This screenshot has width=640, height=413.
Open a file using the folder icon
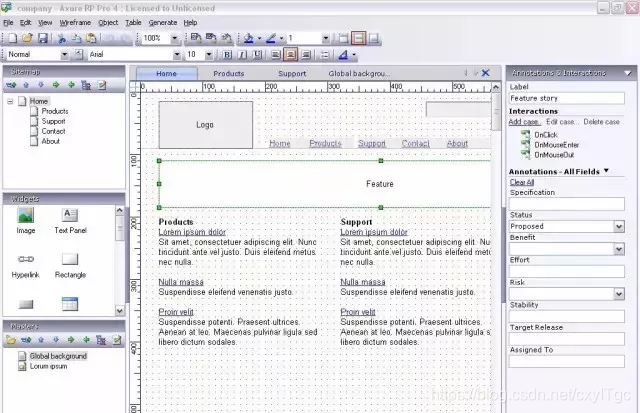[27, 38]
